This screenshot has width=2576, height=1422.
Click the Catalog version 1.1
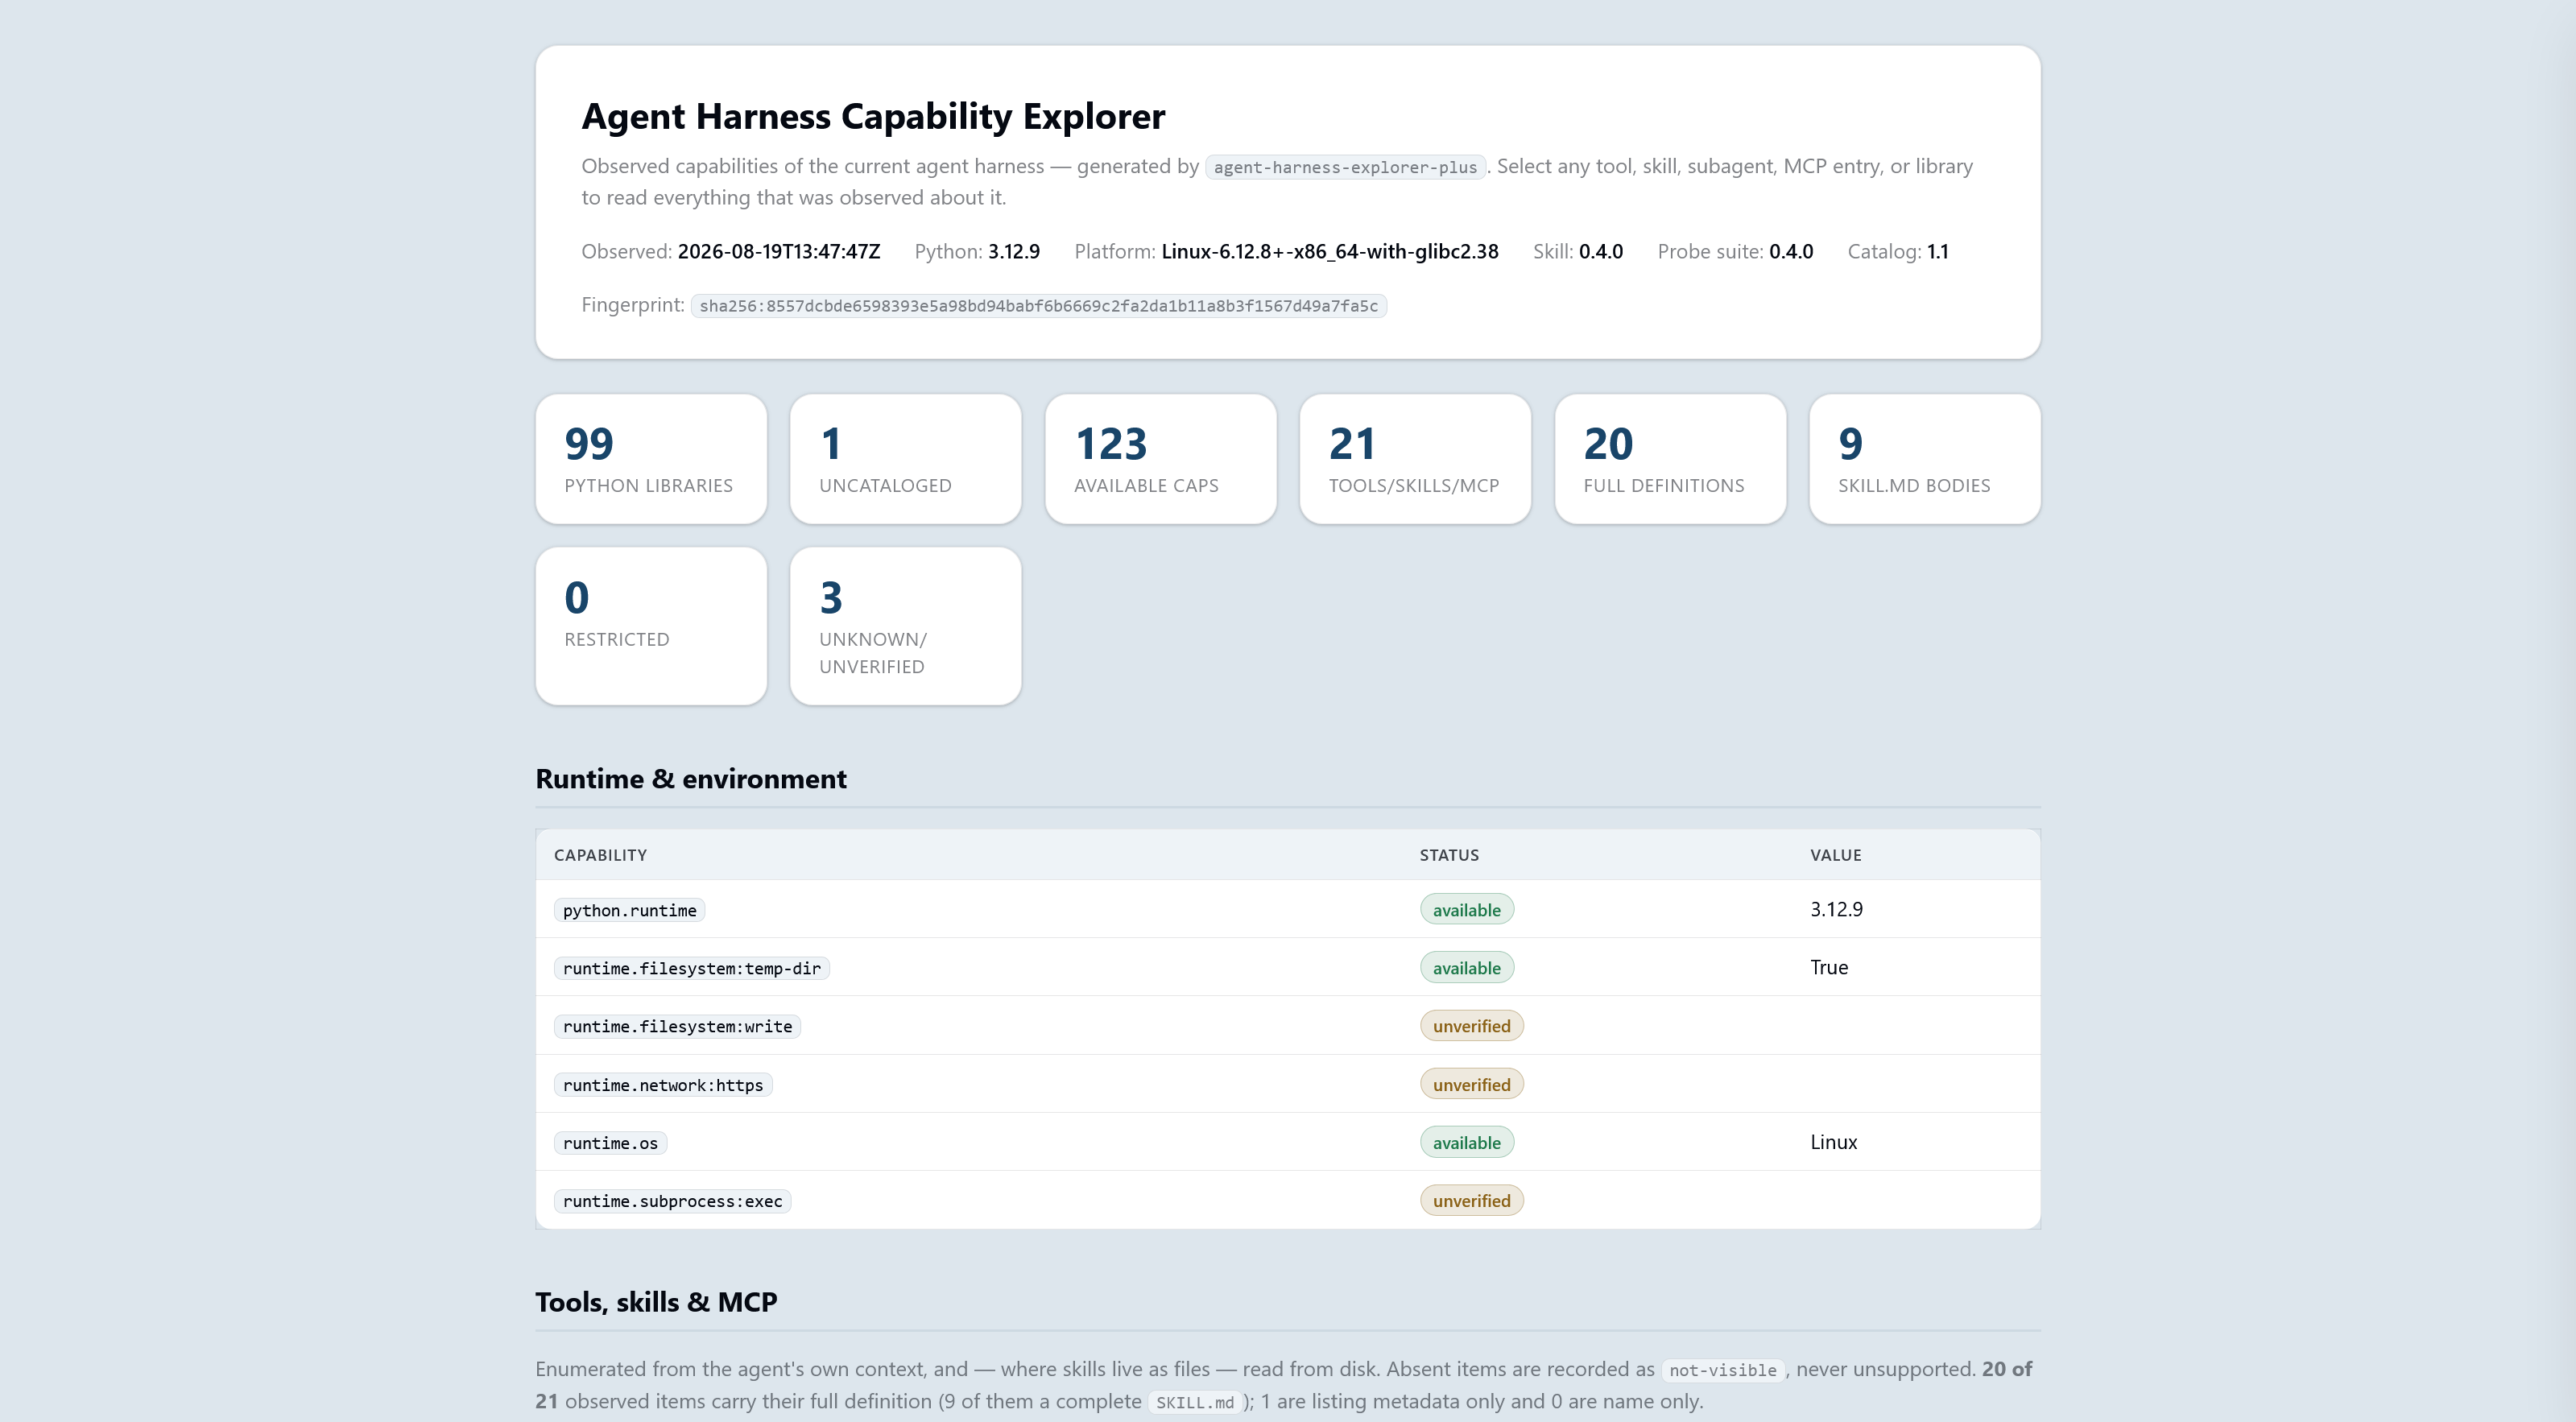click(1937, 252)
